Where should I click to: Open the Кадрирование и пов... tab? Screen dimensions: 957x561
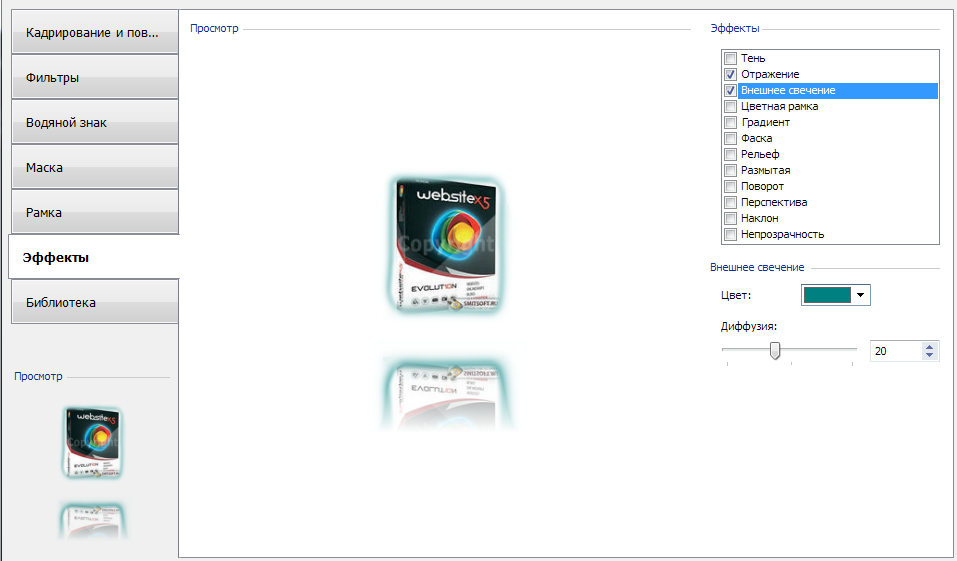click(x=95, y=32)
